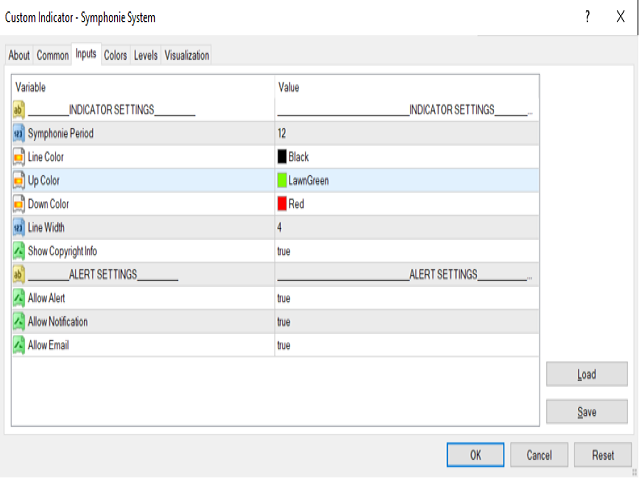Go to the Colors tab
This screenshot has height=480, width=640.
coord(115,56)
